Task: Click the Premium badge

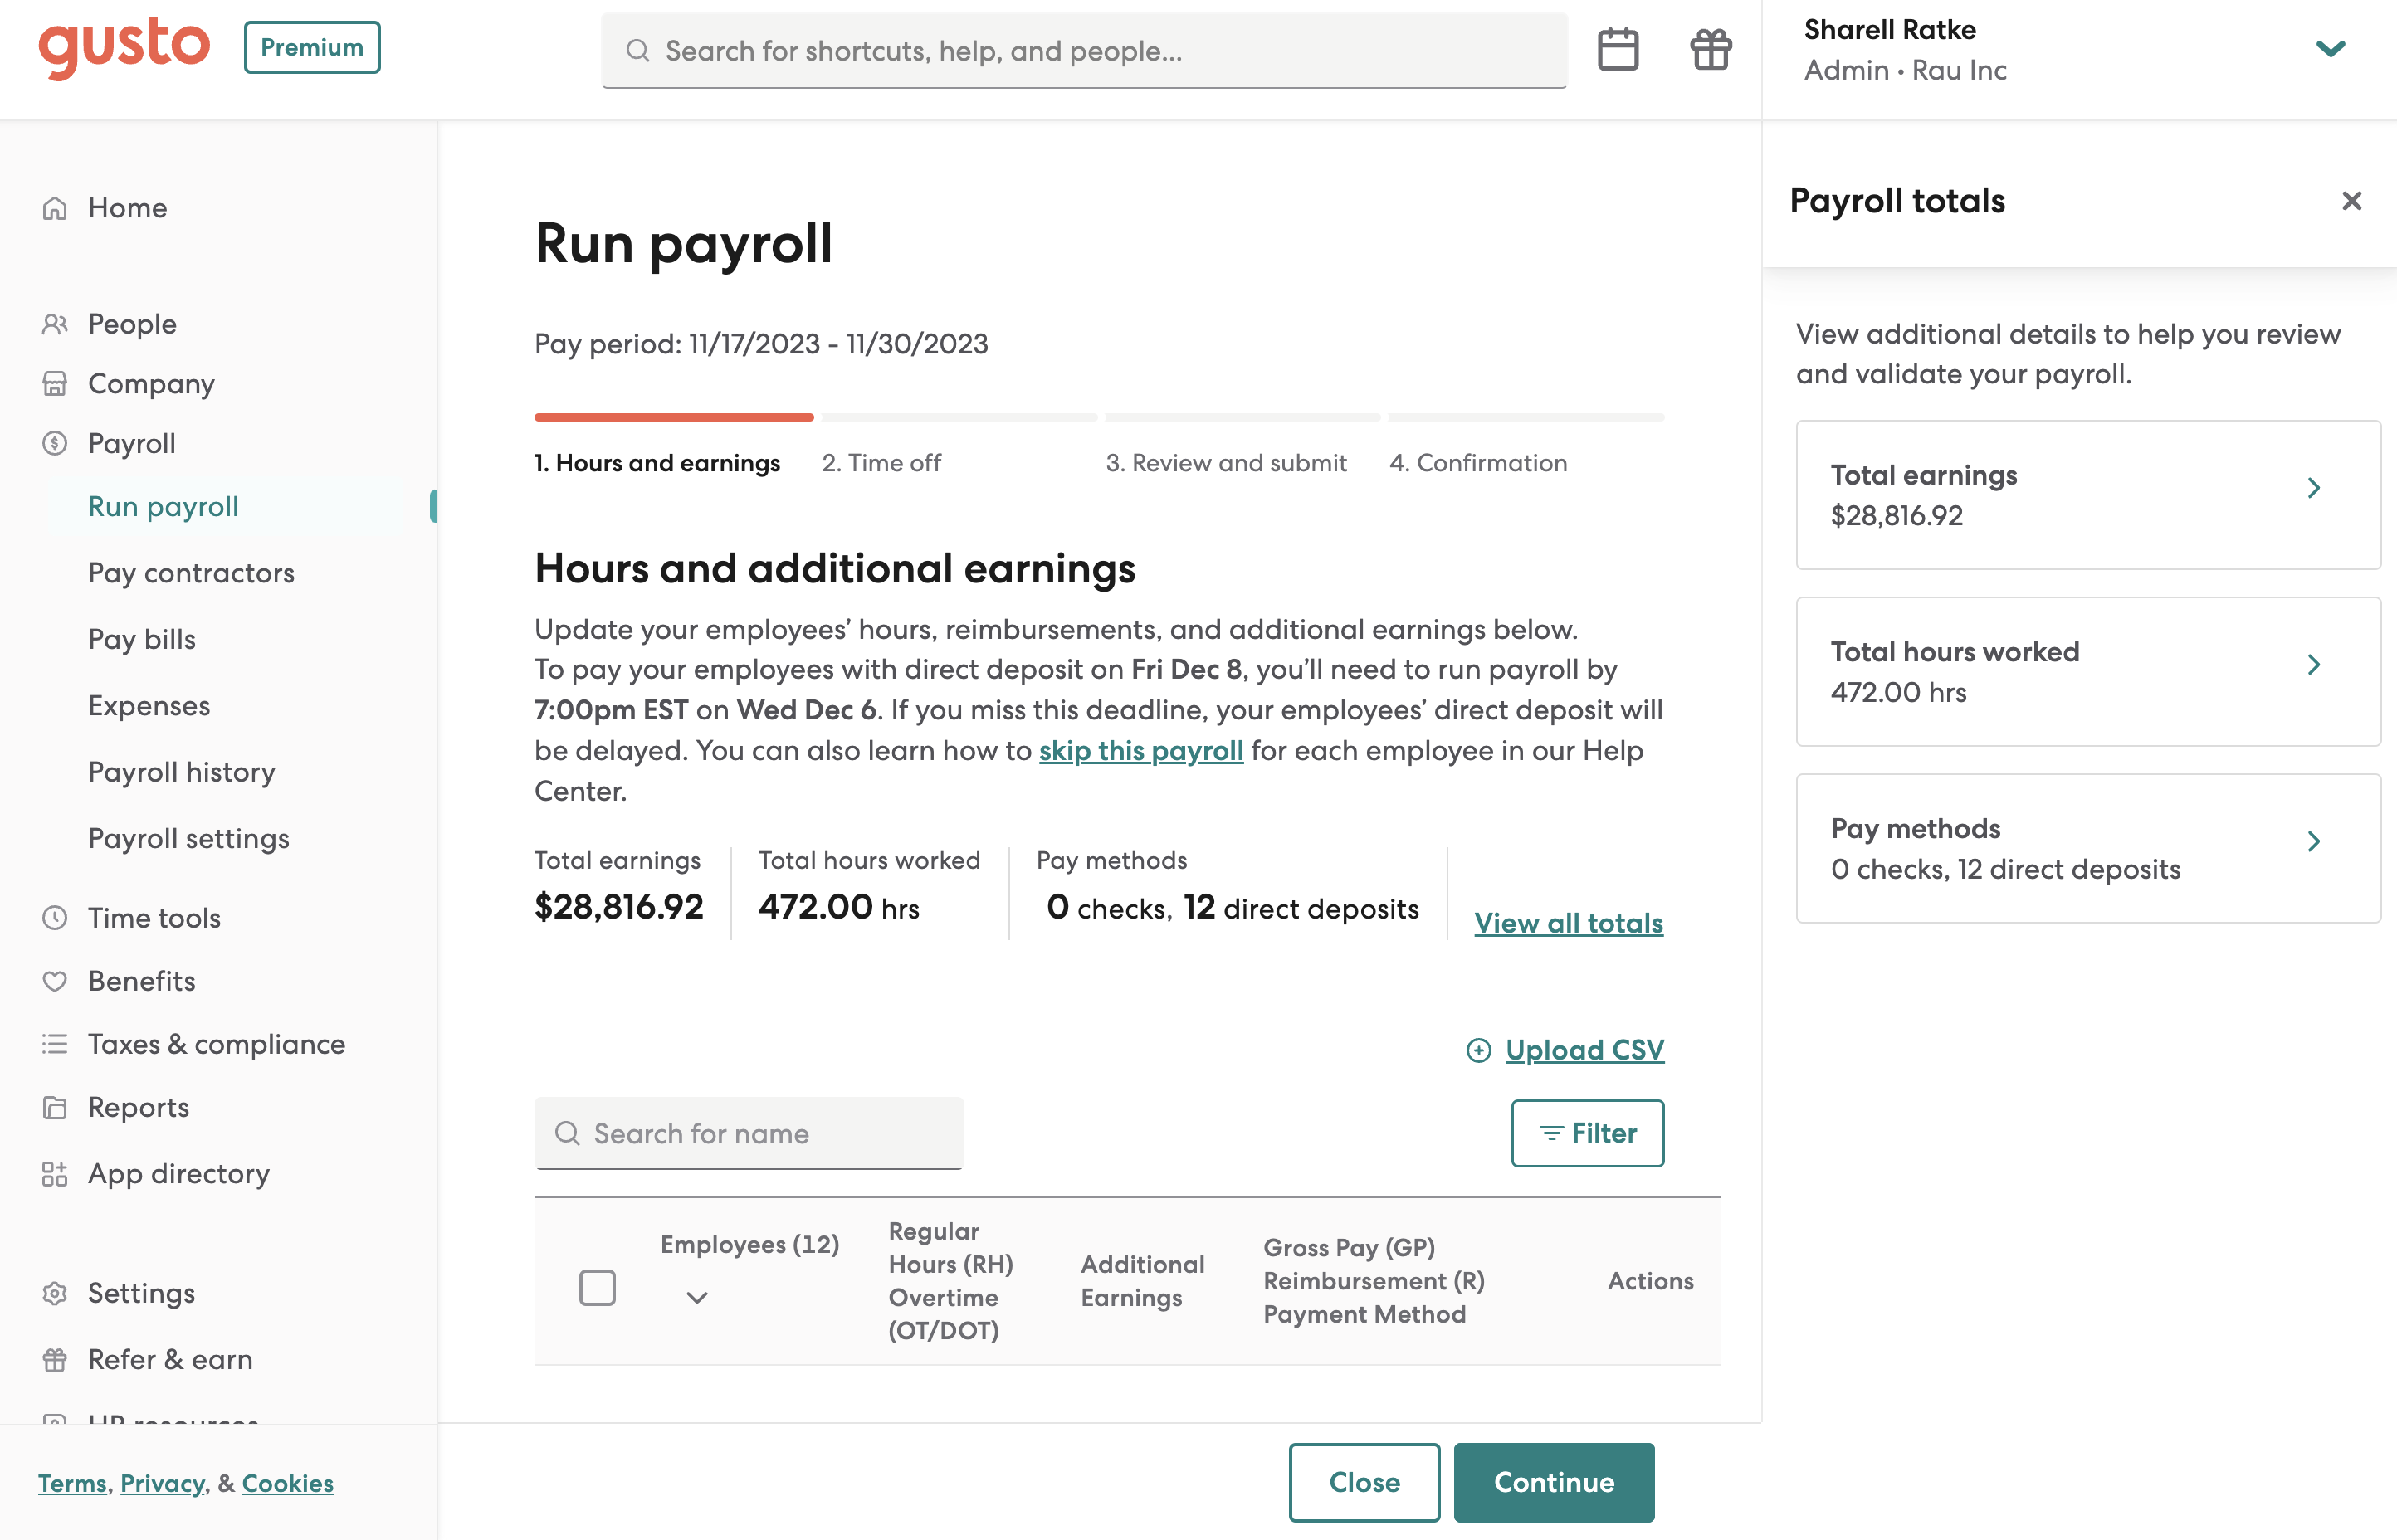Action: point(311,47)
